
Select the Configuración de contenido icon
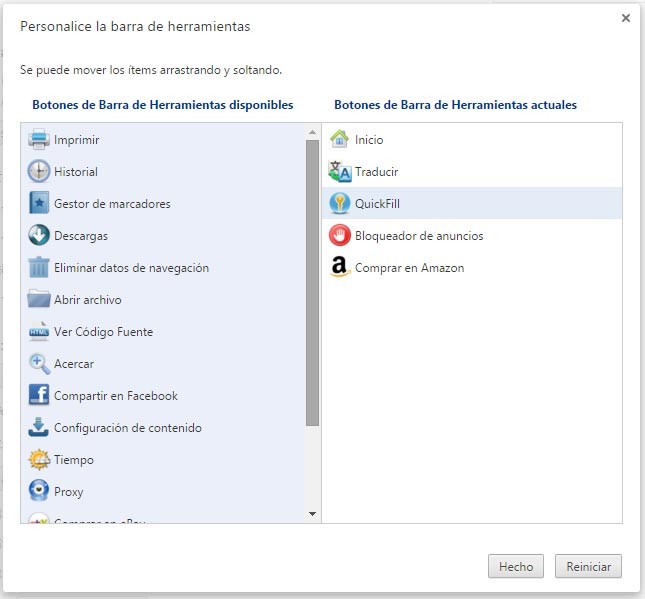point(39,427)
